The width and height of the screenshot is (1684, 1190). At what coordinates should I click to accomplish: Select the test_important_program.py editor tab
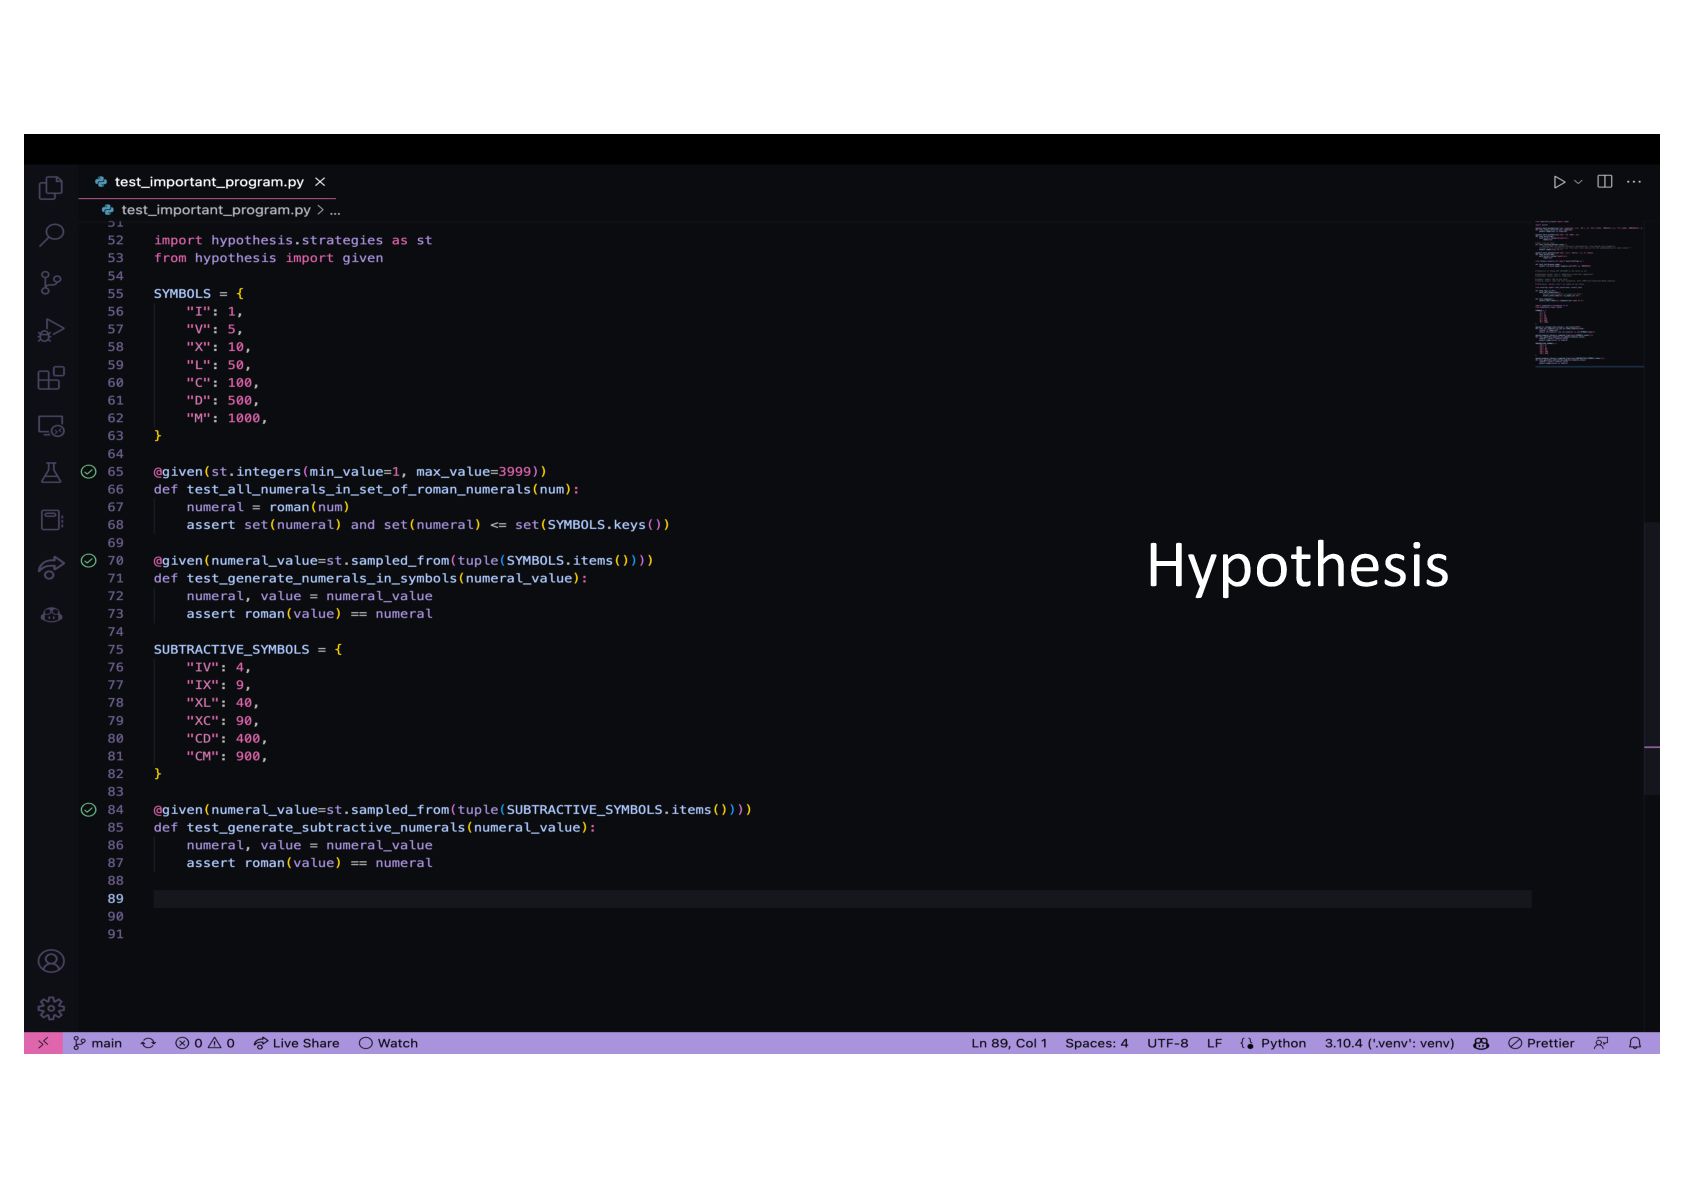point(209,182)
